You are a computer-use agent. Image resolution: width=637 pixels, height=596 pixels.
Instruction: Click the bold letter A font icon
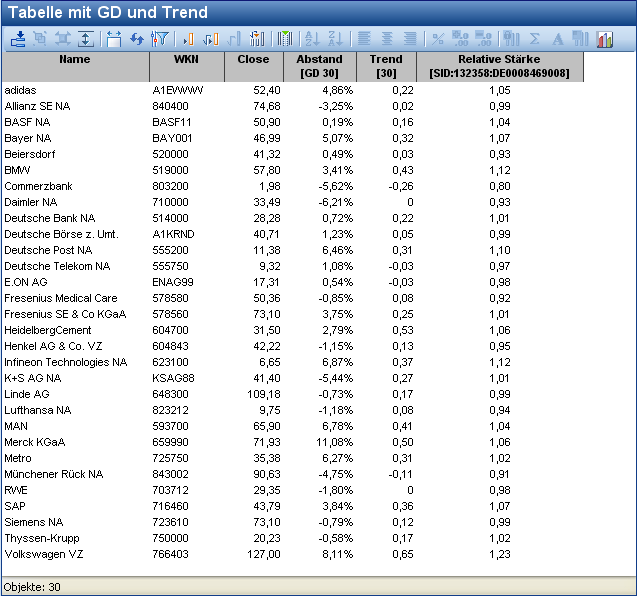558,39
